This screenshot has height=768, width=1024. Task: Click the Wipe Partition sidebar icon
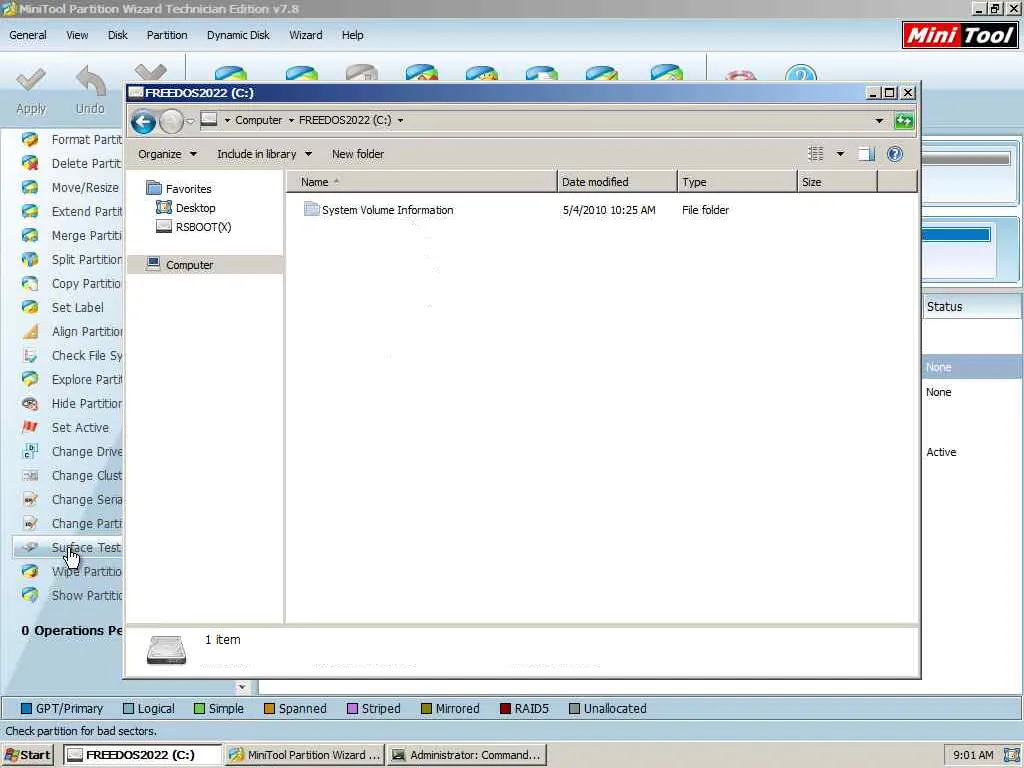[30, 571]
